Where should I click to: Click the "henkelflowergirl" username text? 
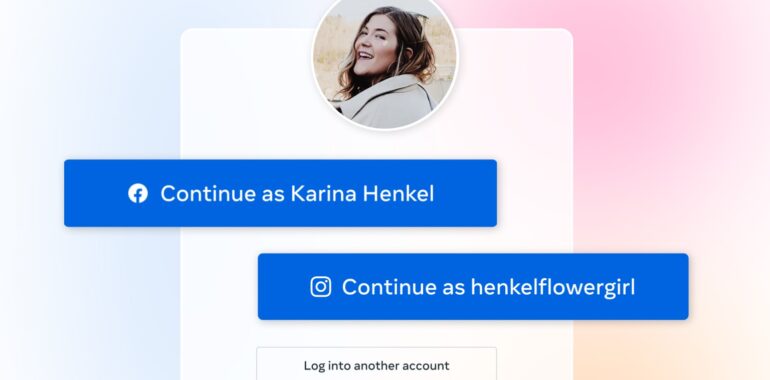point(553,287)
